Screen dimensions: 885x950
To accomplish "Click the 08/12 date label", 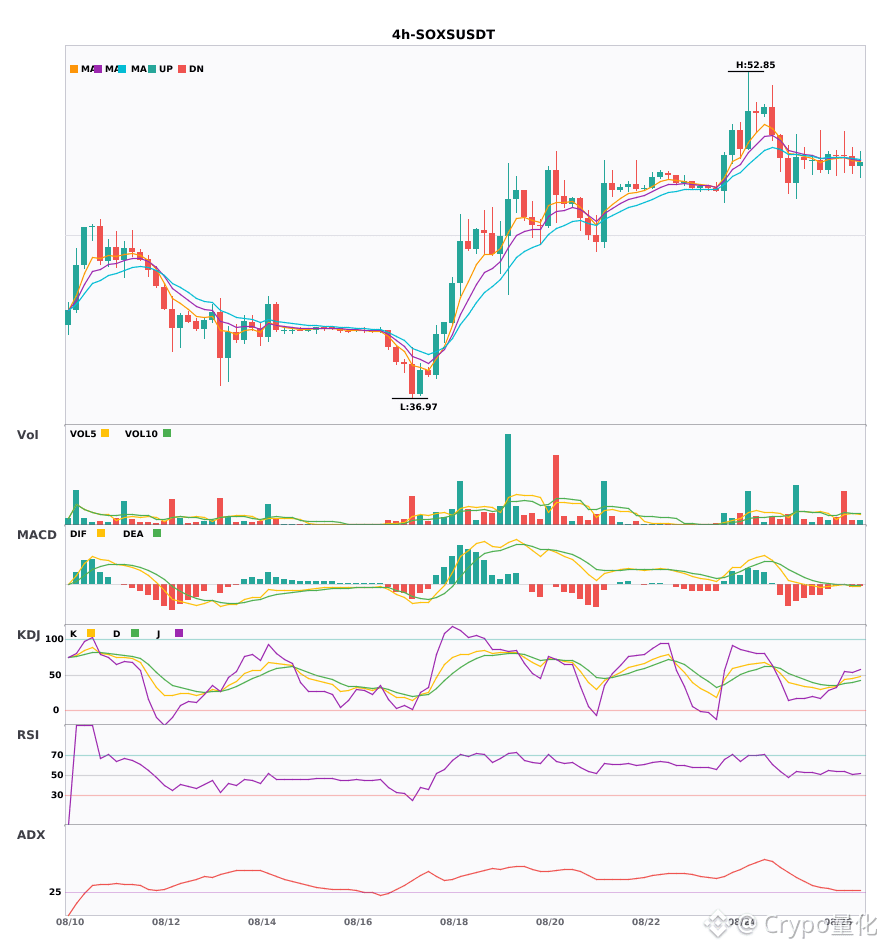I will coord(166,922).
